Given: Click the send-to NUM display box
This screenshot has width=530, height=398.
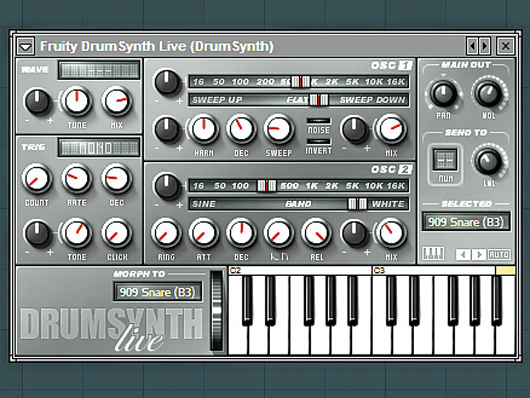Looking at the screenshot, I should point(445,159).
